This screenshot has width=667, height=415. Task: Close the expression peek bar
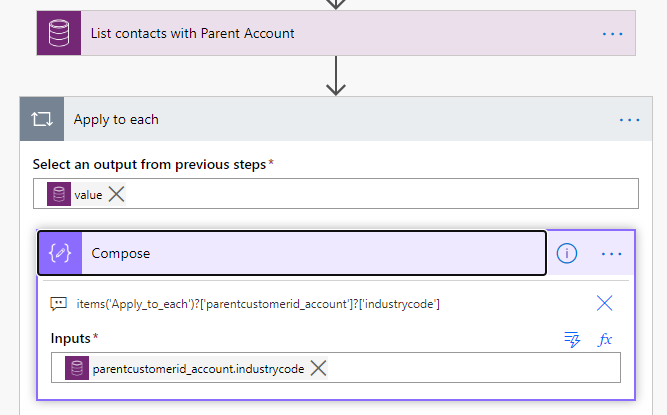604,303
